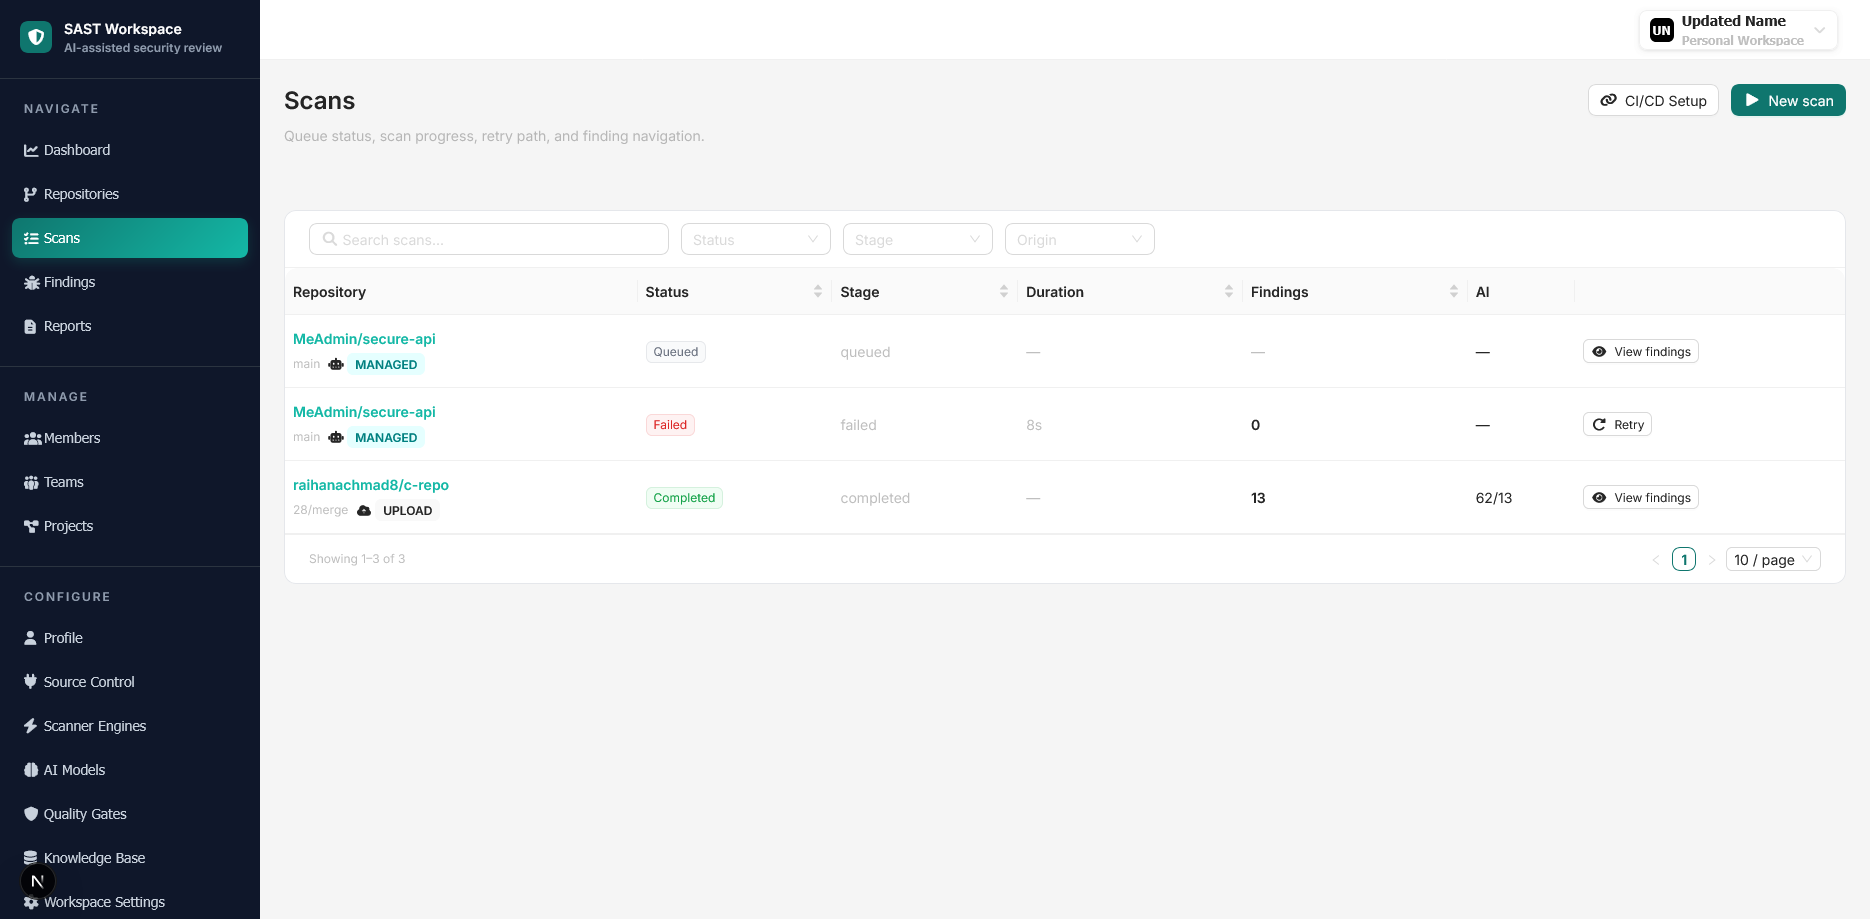This screenshot has height=919, width=1870.
Task: Open Findings in the sidebar
Action: pyautogui.click(x=130, y=282)
